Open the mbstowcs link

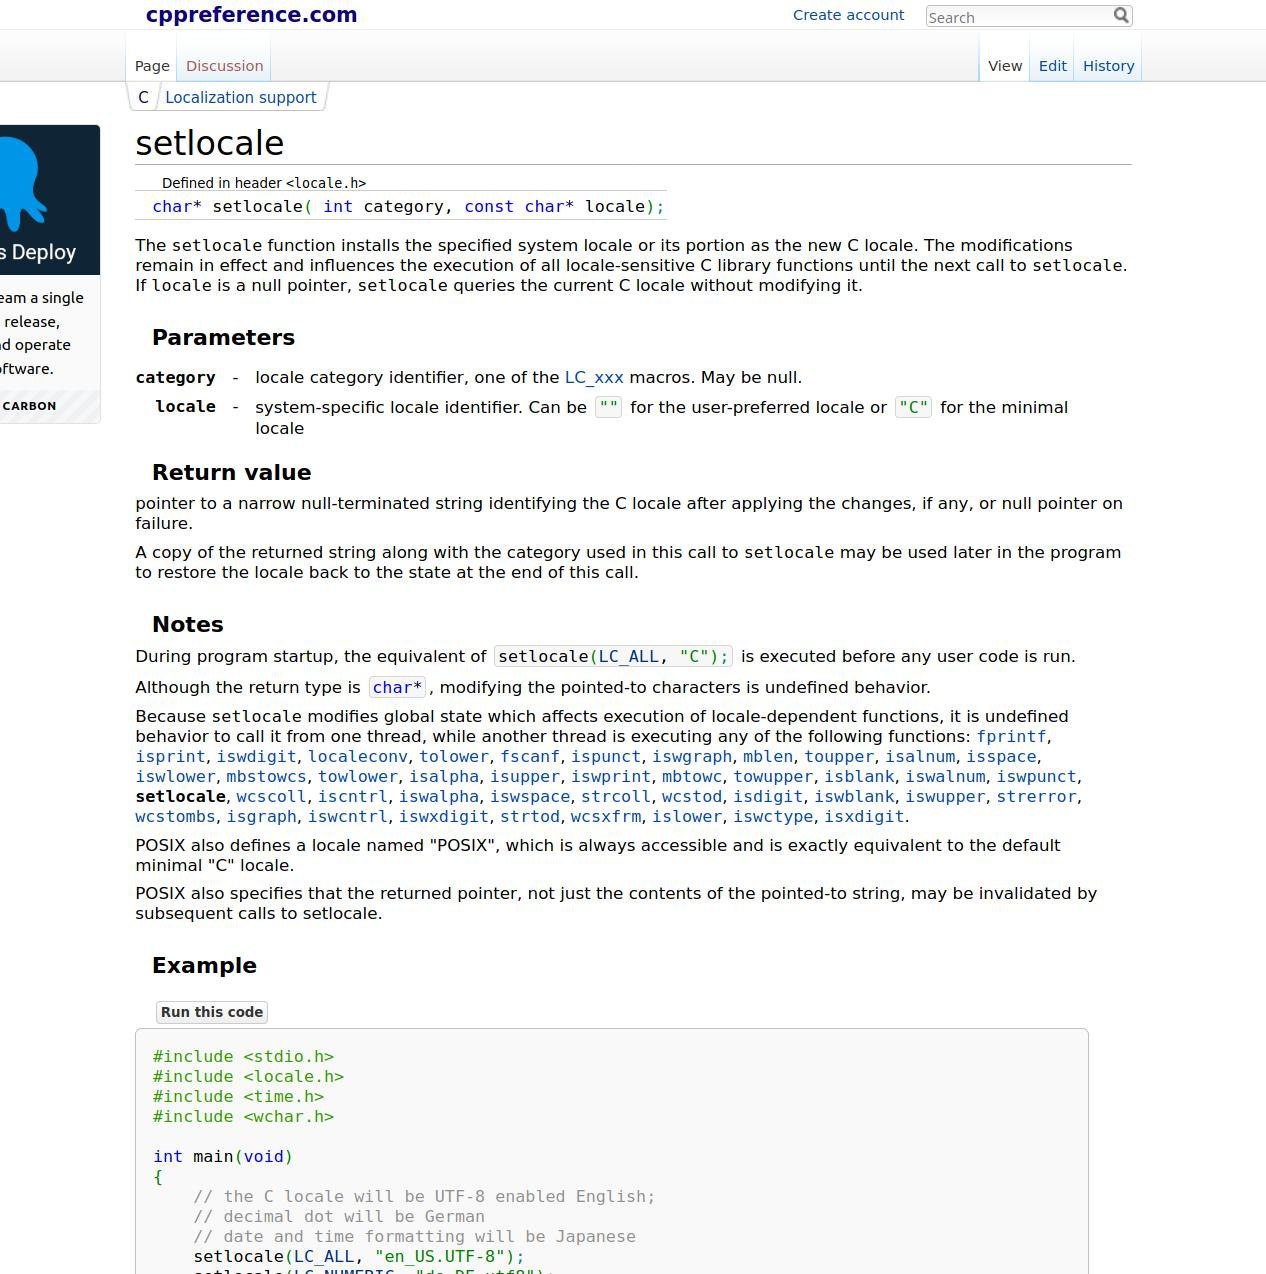[x=266, y=777]
